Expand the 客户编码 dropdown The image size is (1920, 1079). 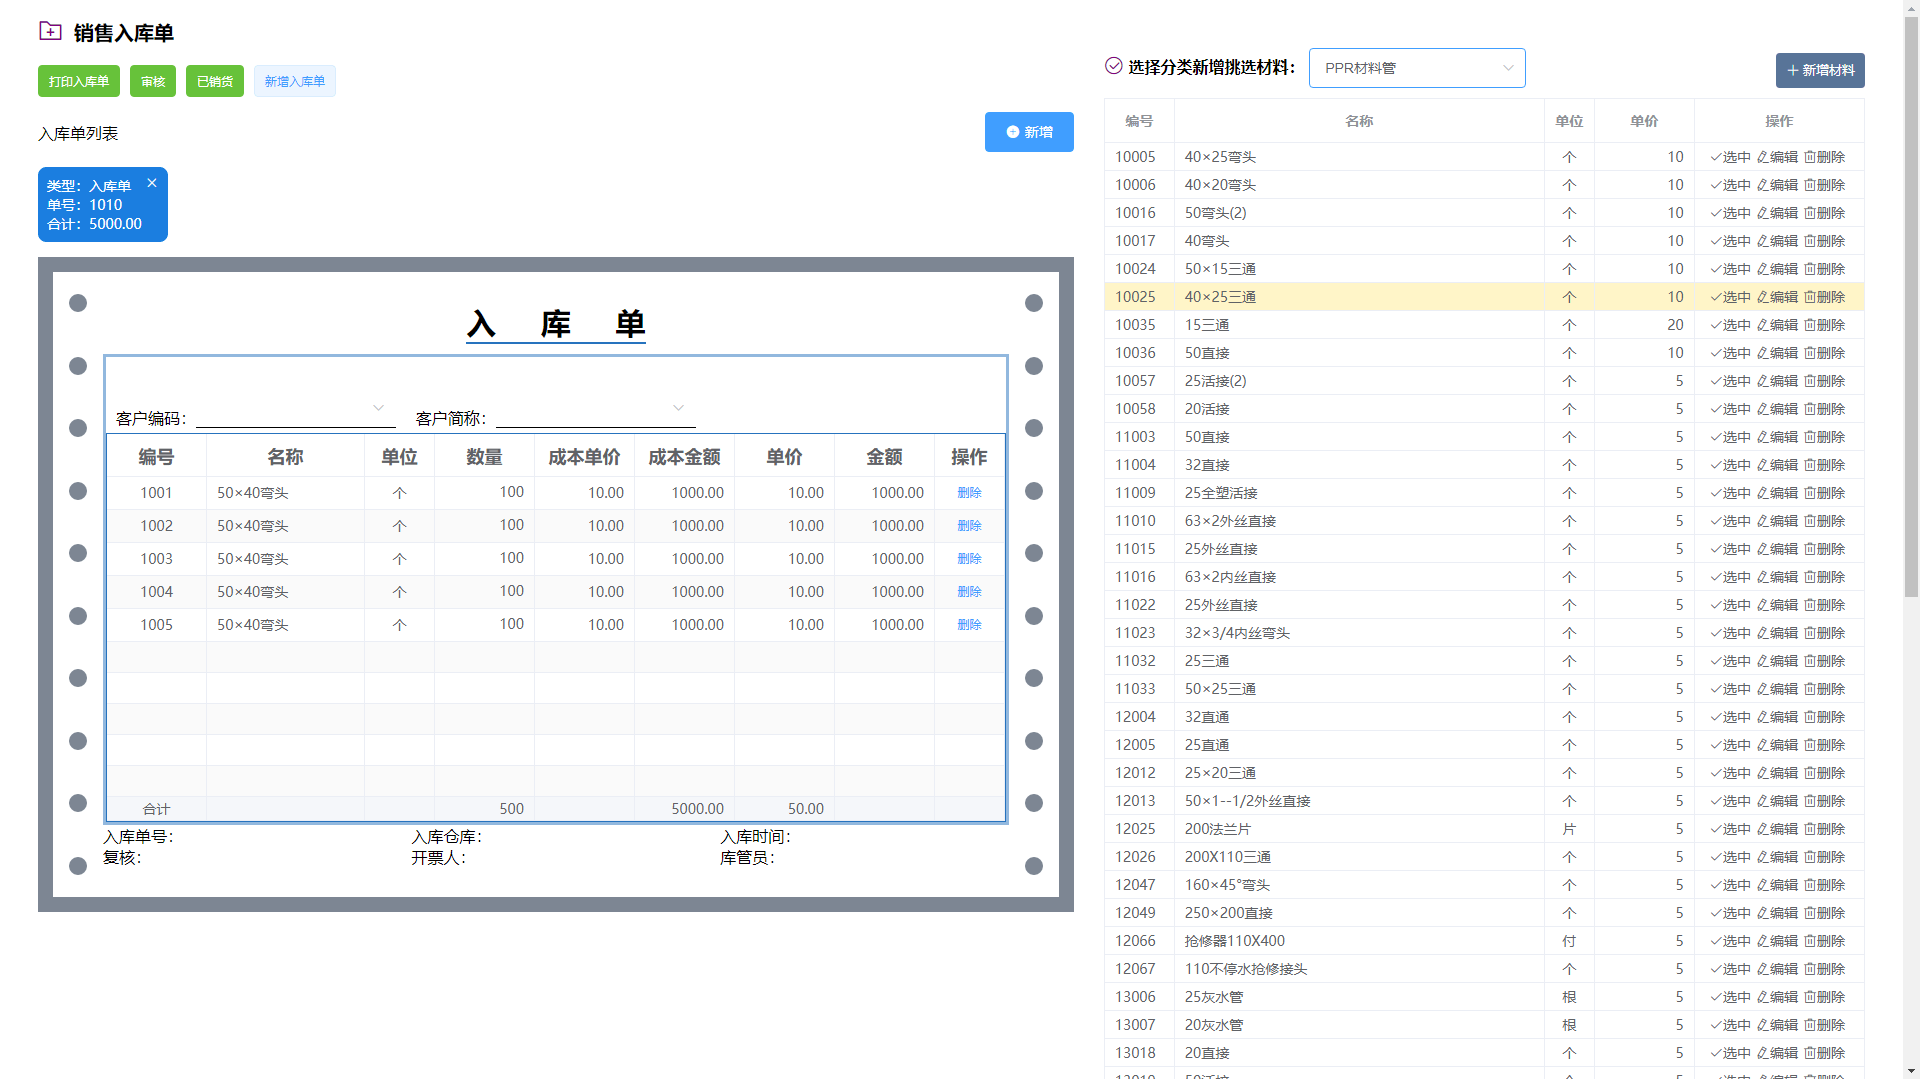[378, 408]
